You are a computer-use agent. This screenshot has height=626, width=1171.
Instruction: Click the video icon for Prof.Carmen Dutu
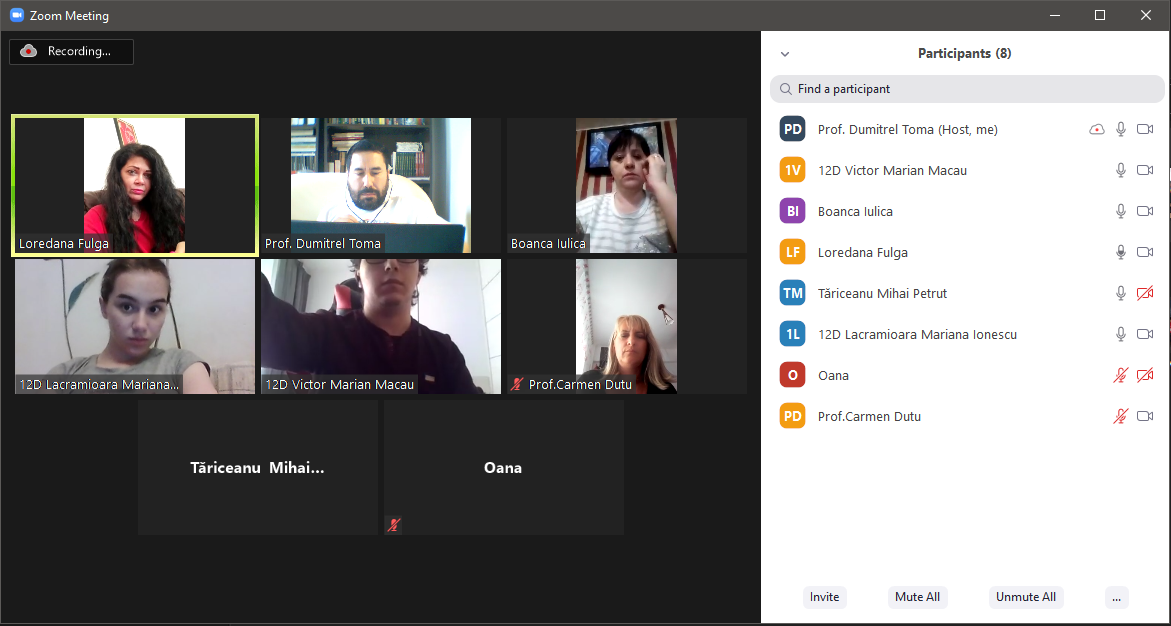[1145, 416]
